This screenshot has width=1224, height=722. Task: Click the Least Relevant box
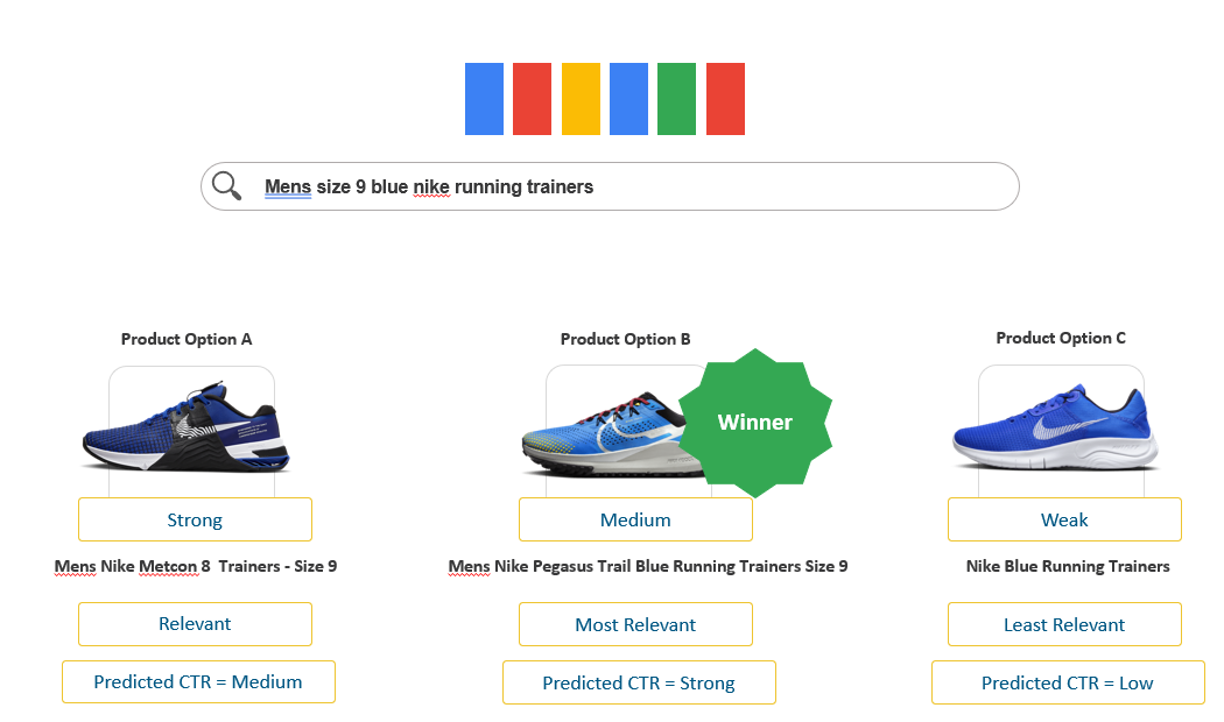(1064, 624)
